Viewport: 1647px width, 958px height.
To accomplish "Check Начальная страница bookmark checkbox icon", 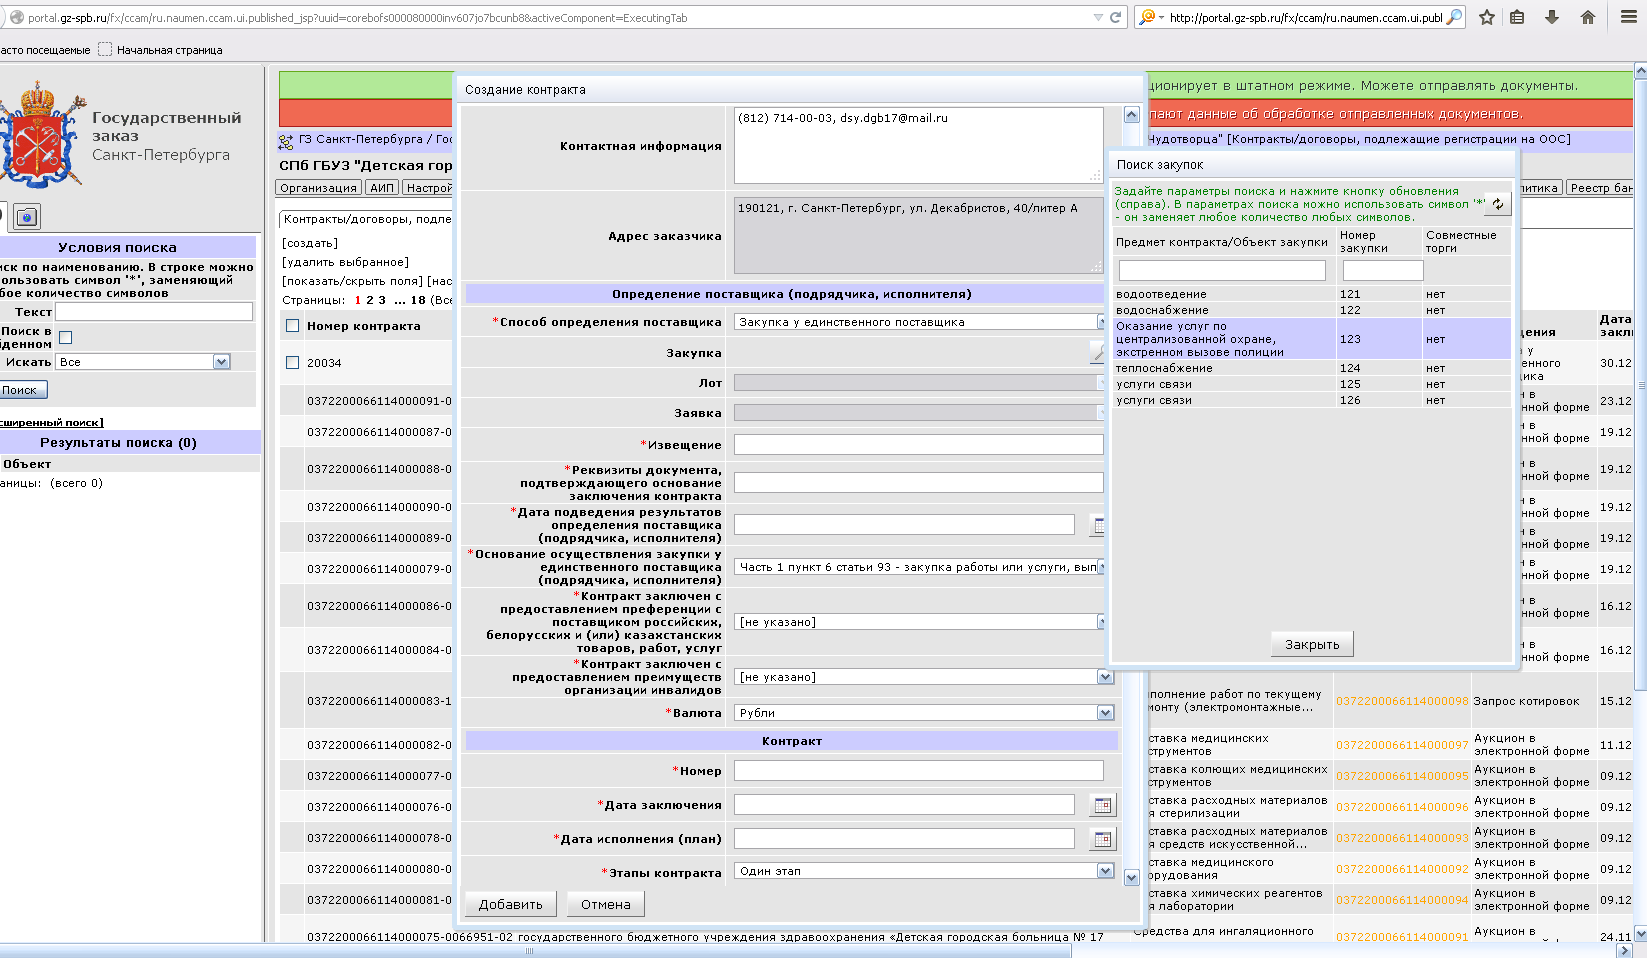I will (x=105, y=49).
